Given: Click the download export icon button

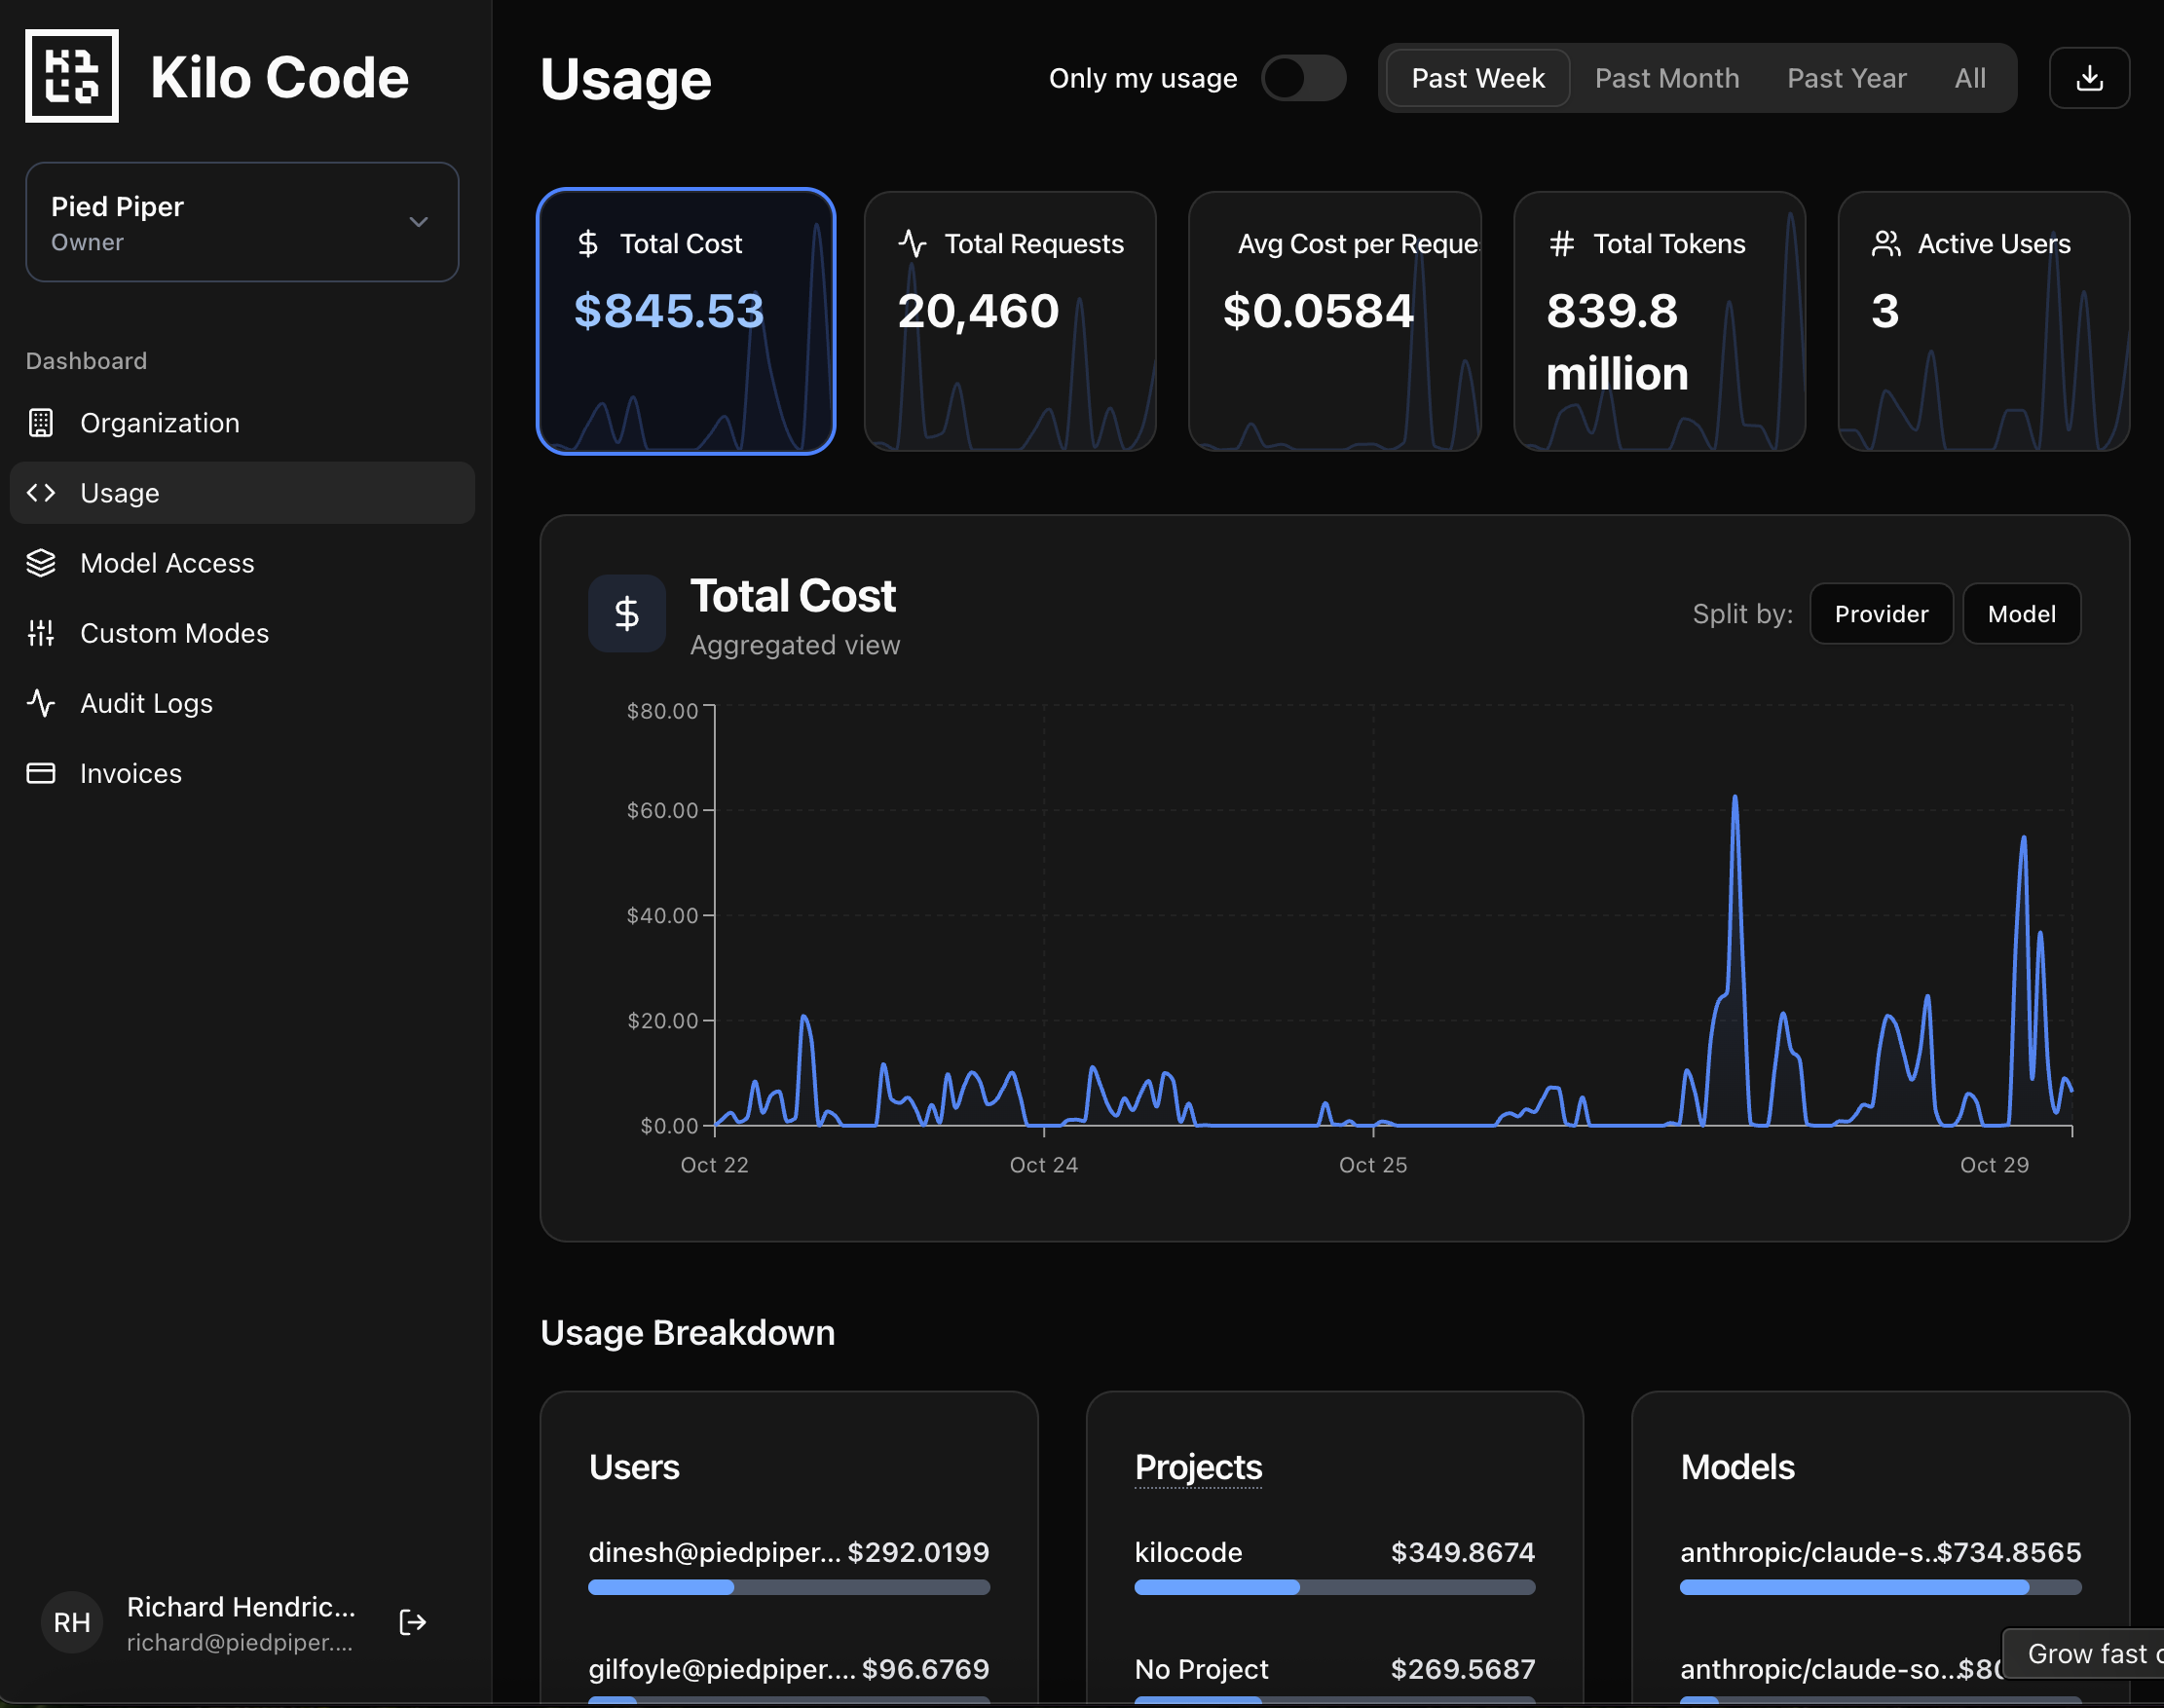Looking at the screenshot, I should point(2088,78).
